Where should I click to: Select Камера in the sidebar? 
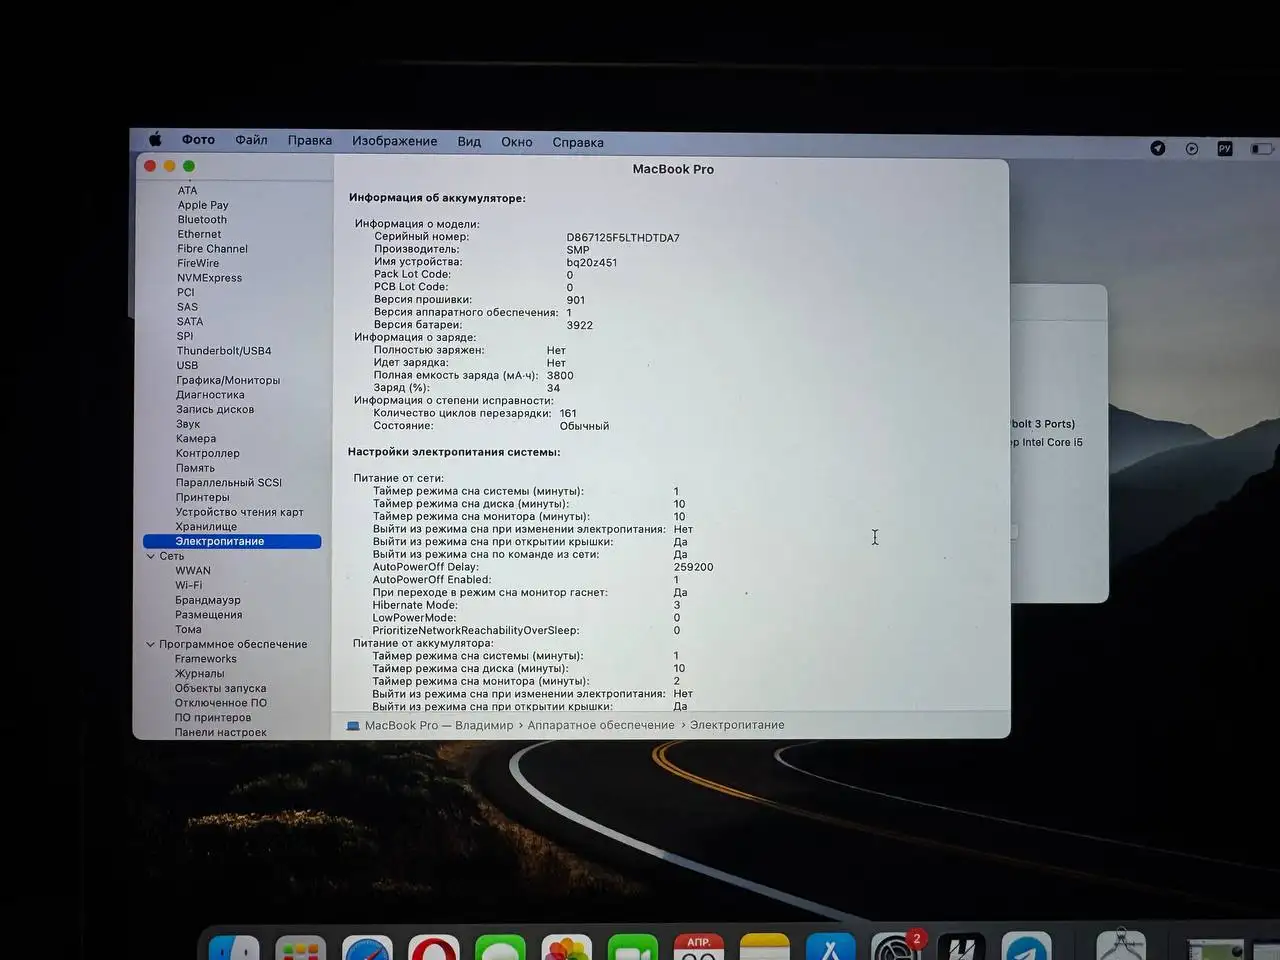click(x=196, y=438)
